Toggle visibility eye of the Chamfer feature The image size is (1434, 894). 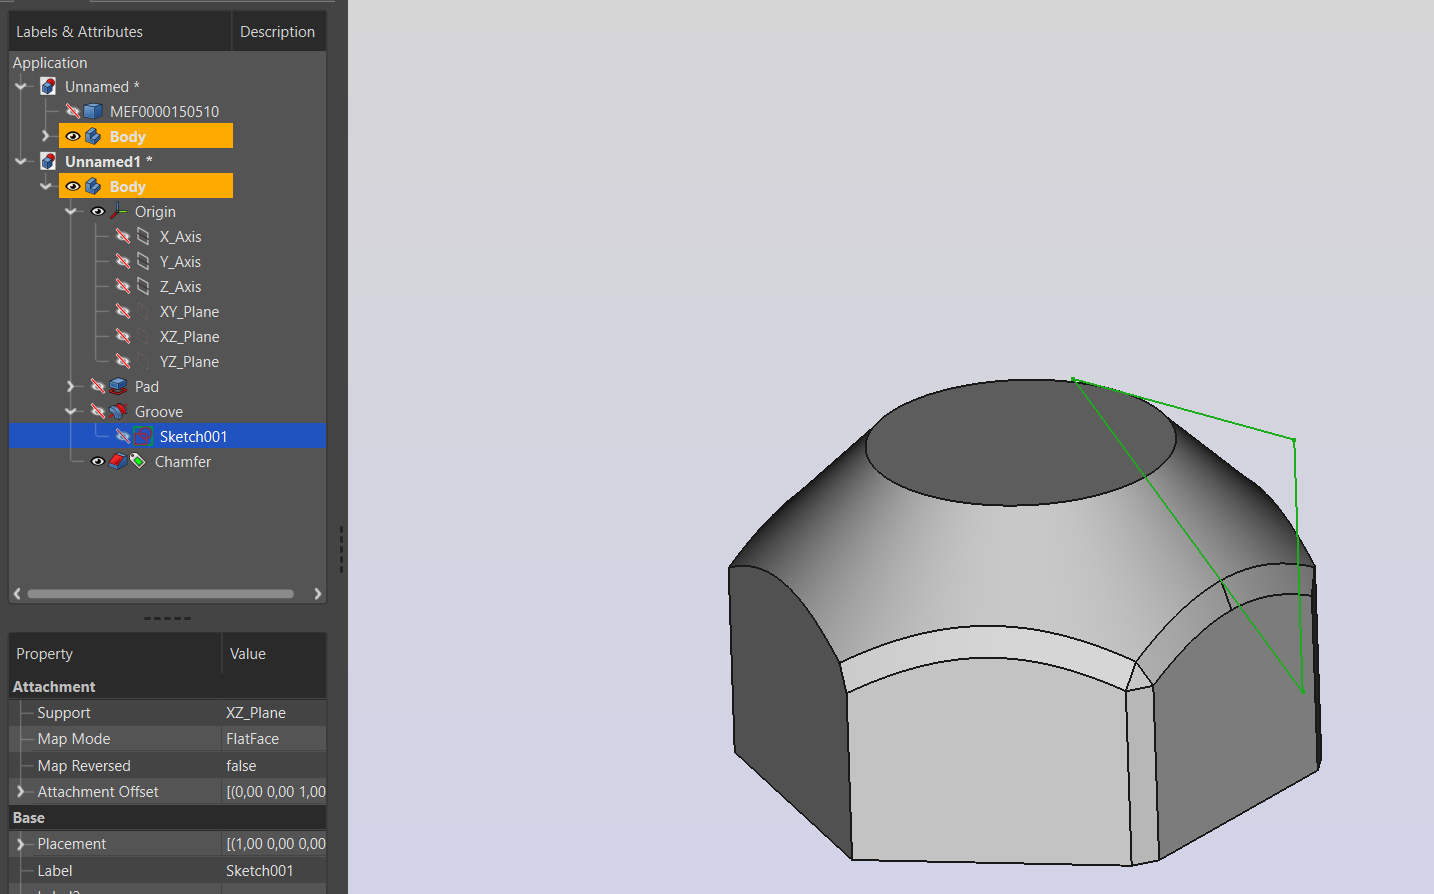tap(97, 461)
